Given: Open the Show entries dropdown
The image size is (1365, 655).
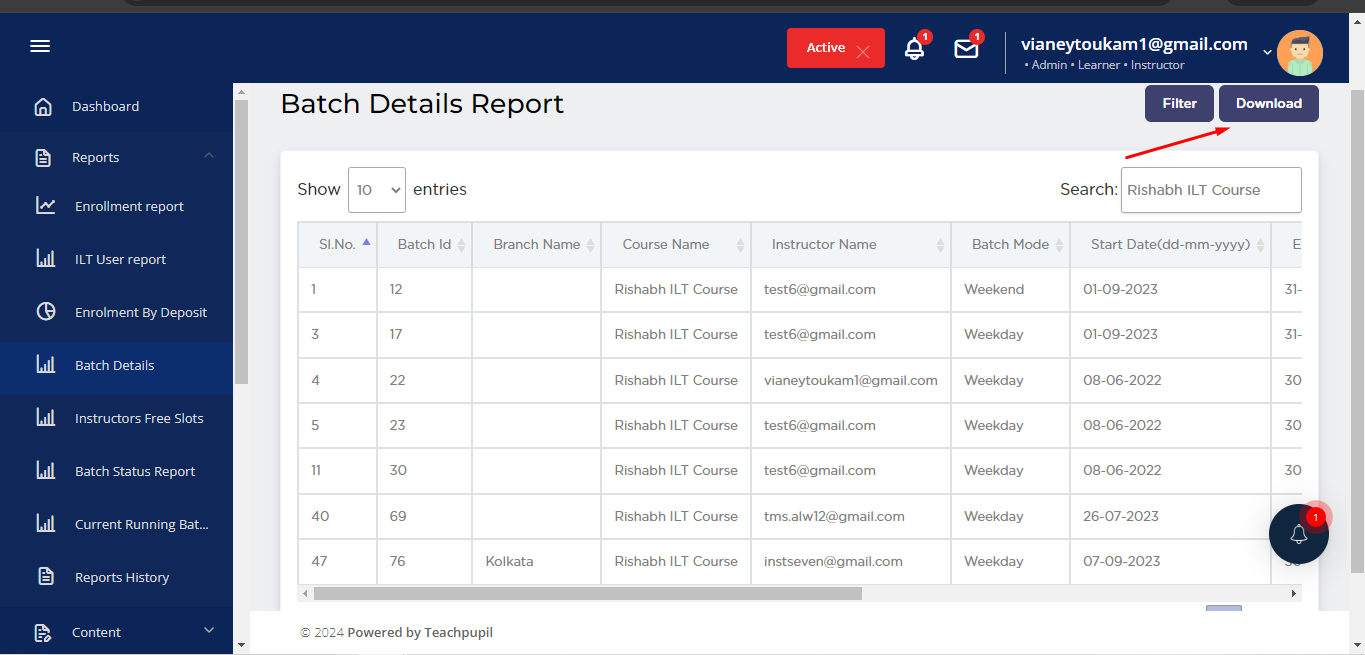Looking at the screenshot, I should coord(377,190).
